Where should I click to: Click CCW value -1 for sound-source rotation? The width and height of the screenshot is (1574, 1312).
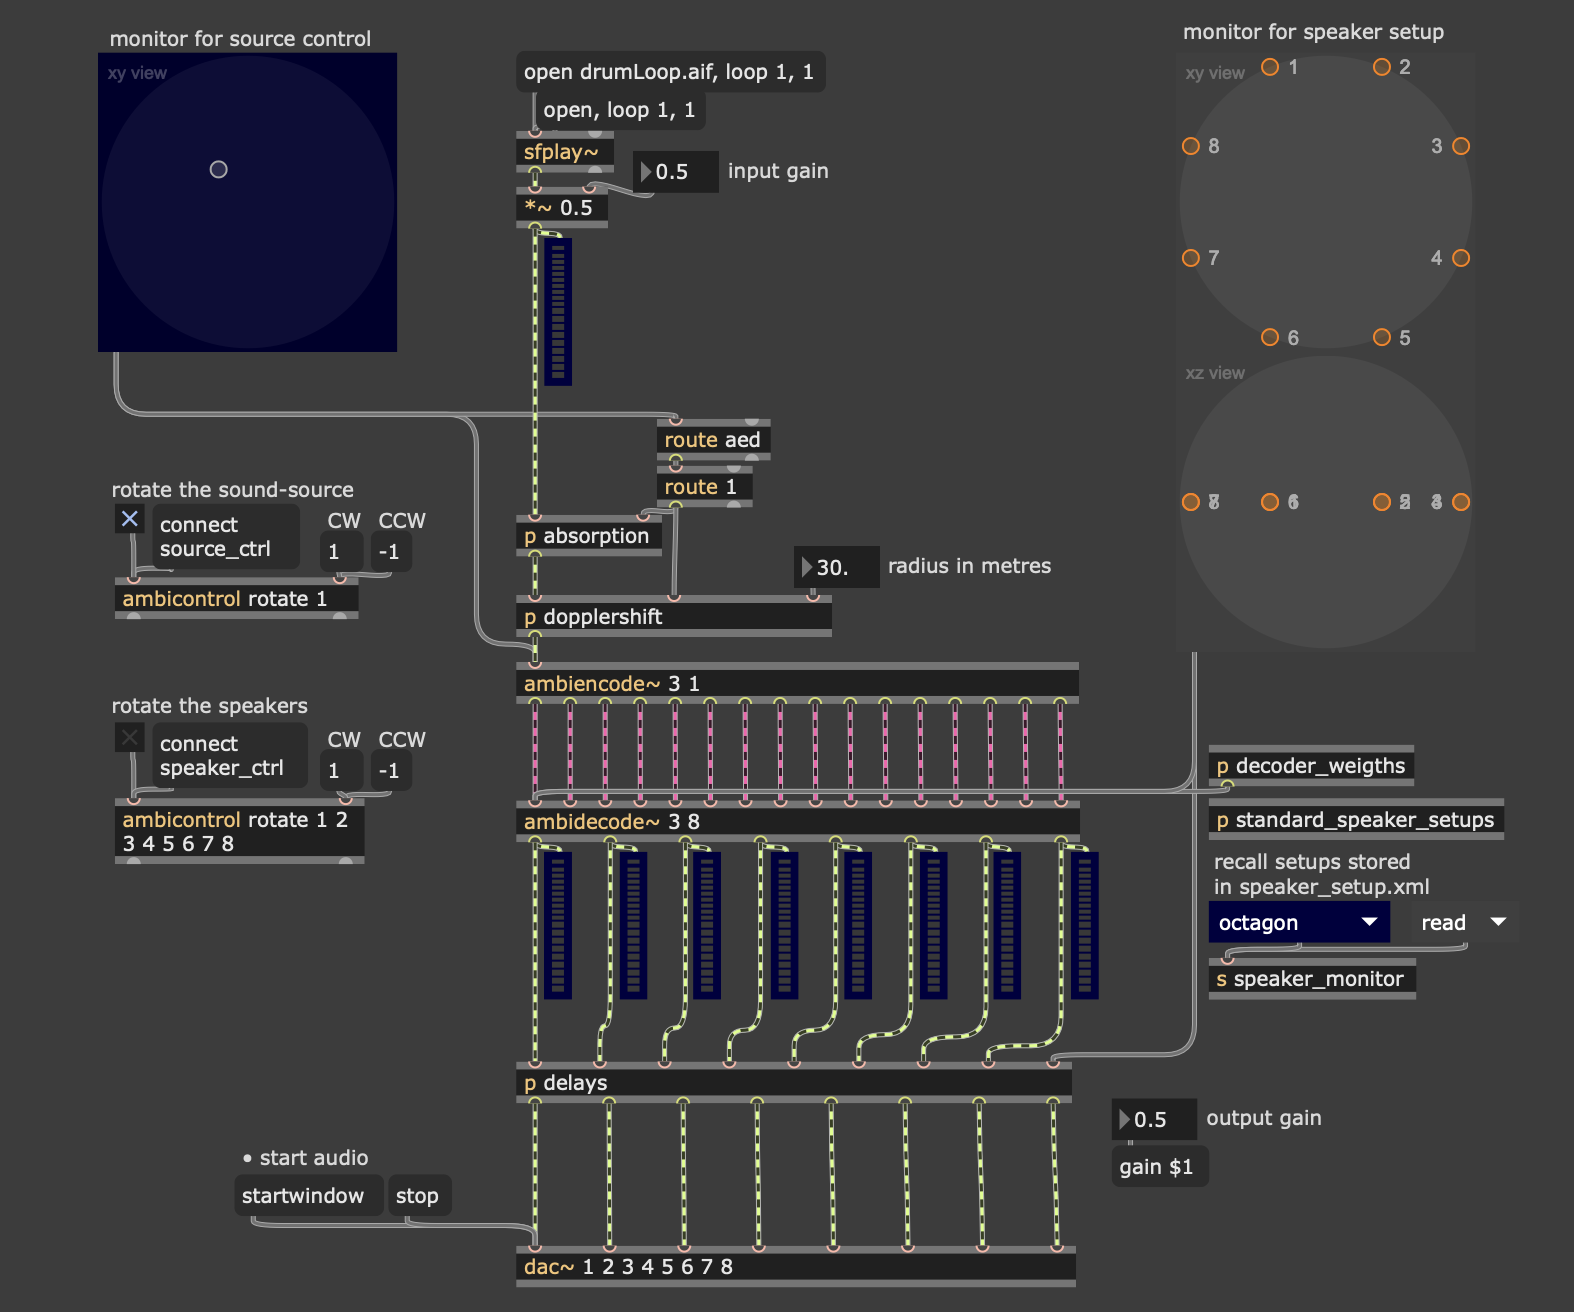coord(391,551)
